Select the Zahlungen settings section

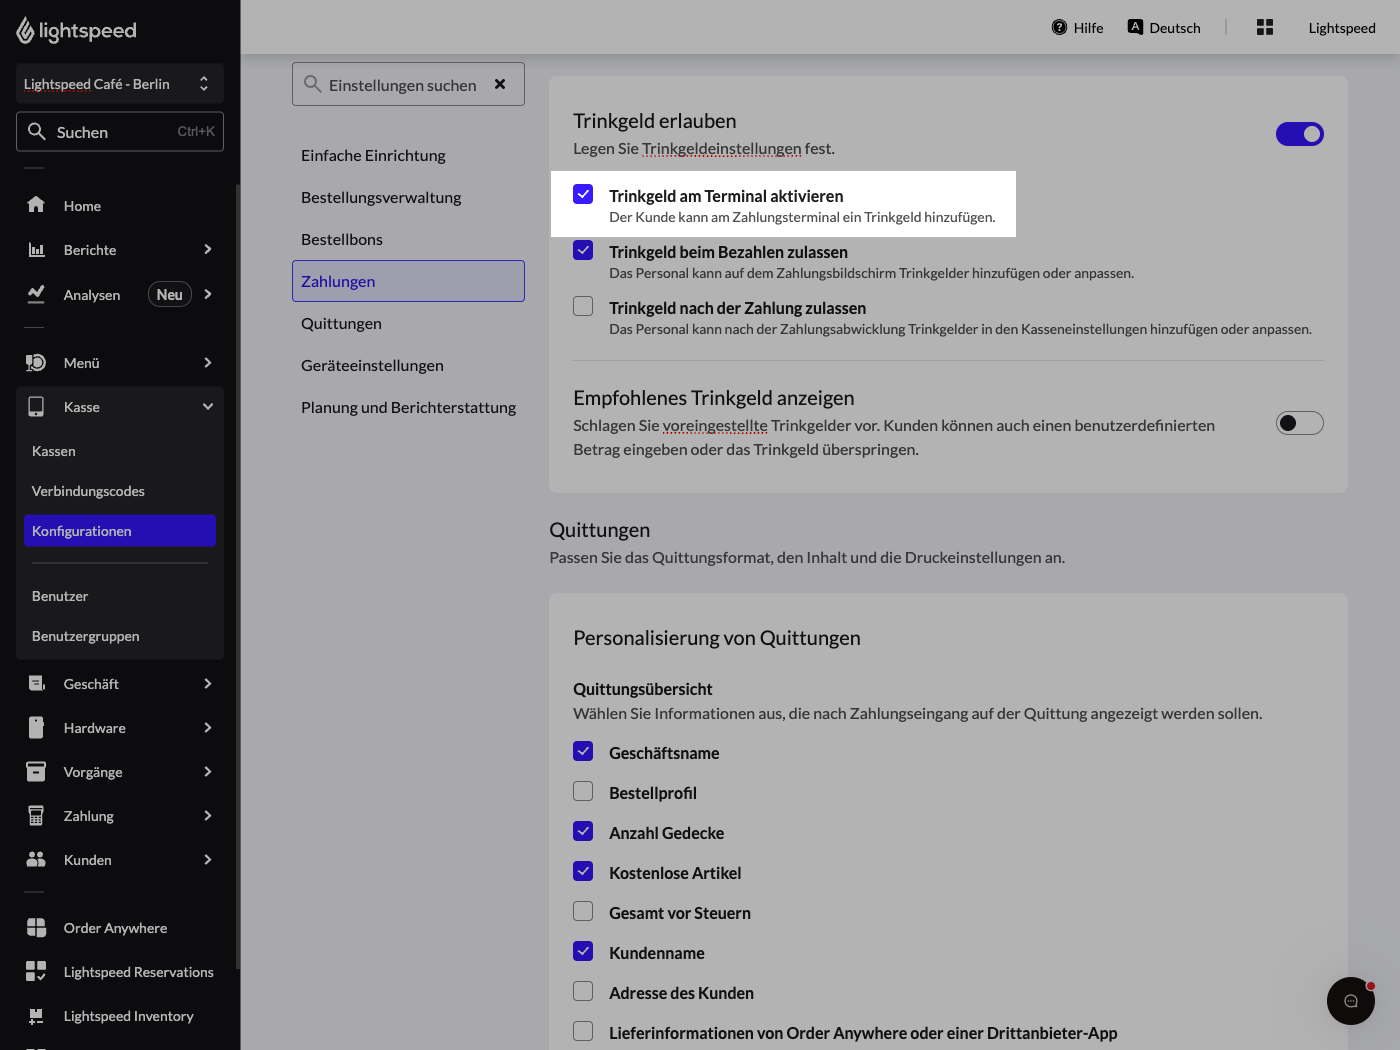408,281
